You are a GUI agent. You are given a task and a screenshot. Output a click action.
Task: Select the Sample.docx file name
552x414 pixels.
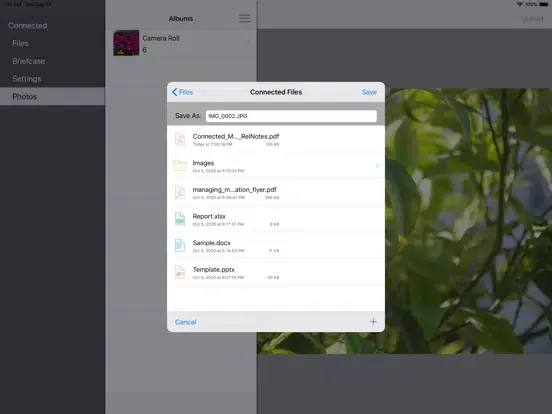click(x=211, y=243)
